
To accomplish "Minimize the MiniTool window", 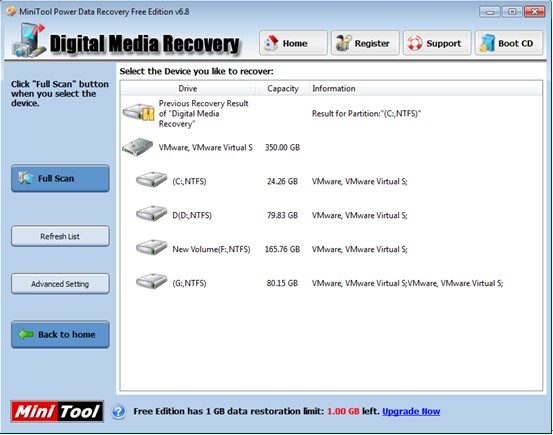I will click(x=490, y=12).
